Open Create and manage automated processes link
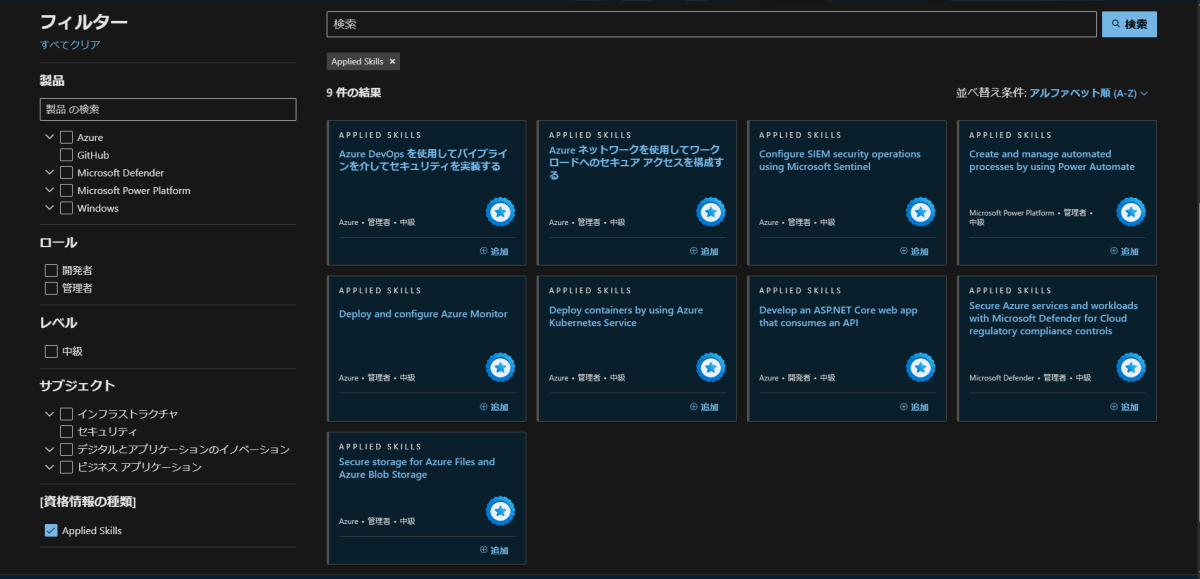The height and width of the screenshot is (579, 1200). click(x=1052, y=160)
